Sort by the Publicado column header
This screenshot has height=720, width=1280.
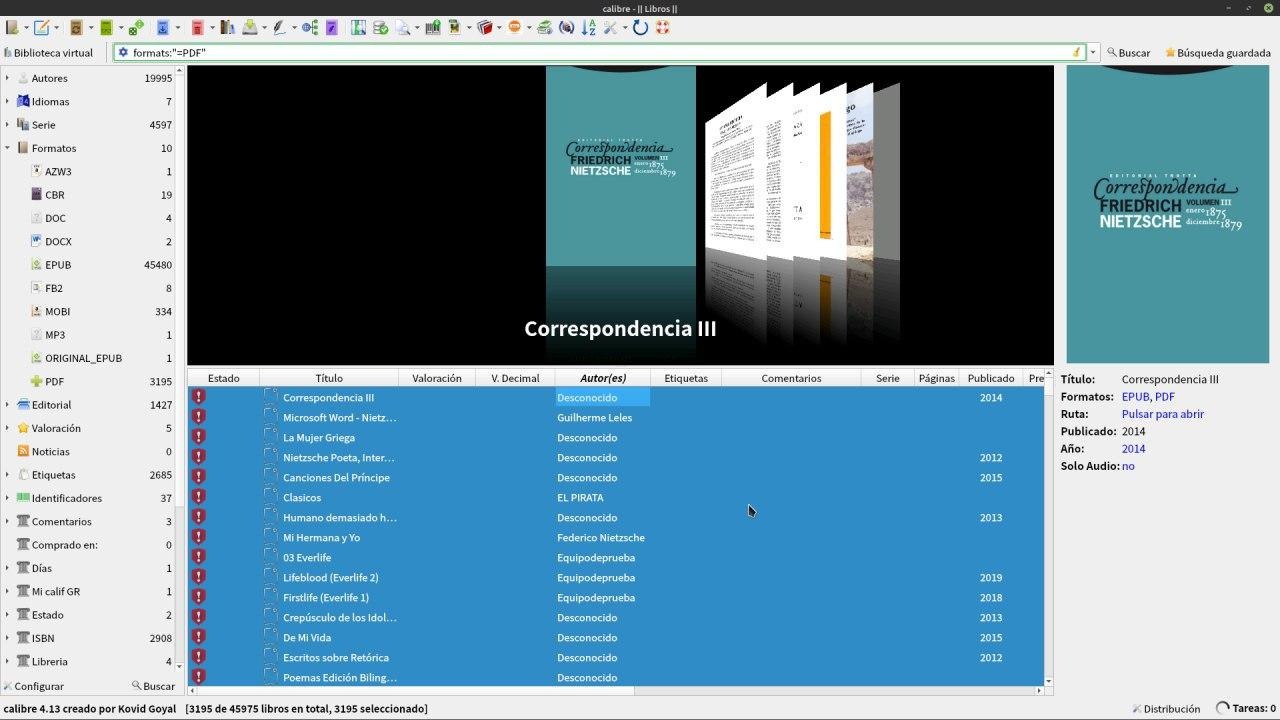991,378
